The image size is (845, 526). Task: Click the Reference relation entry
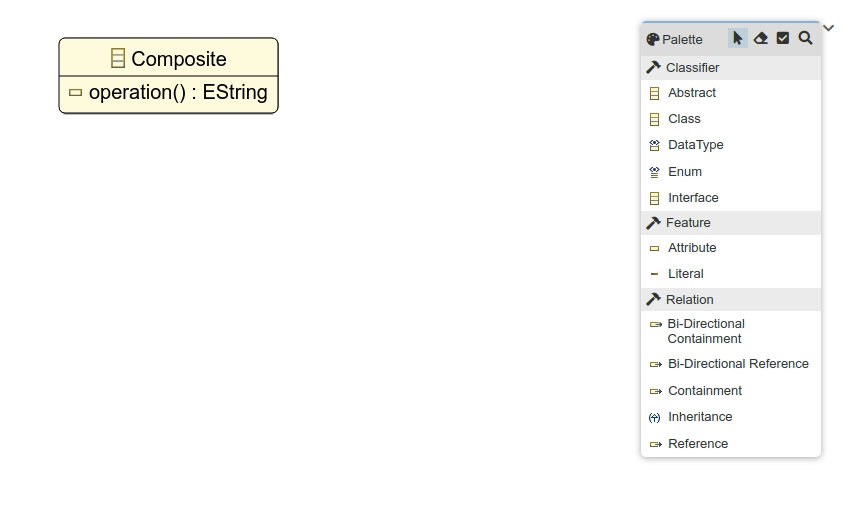point(697,444)
